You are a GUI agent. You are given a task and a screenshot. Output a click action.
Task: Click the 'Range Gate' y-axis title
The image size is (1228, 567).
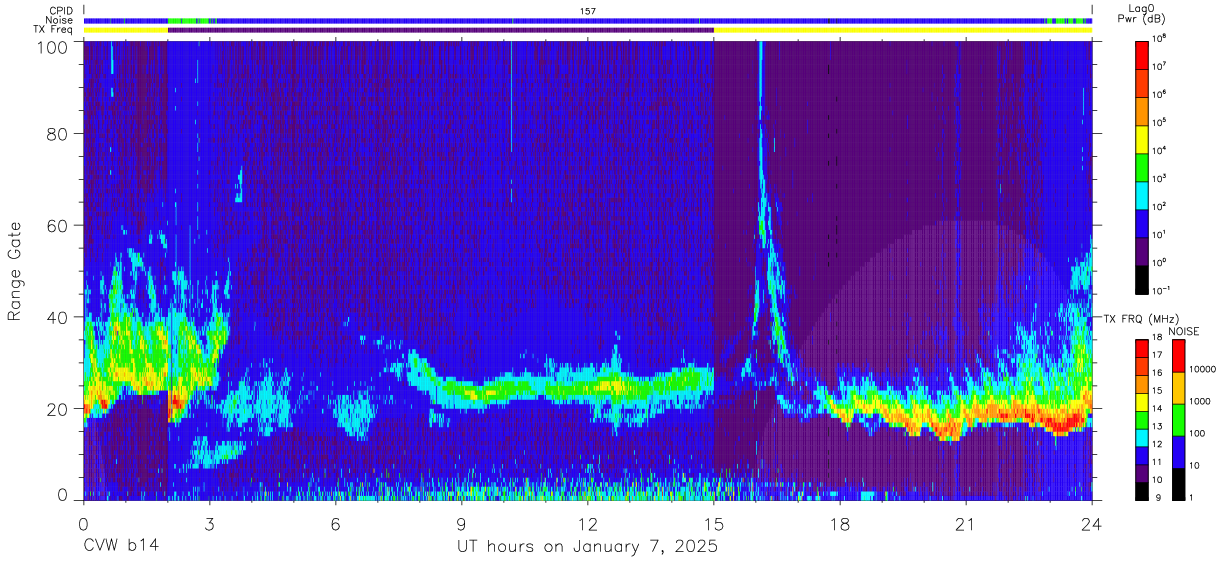[15, 271]
